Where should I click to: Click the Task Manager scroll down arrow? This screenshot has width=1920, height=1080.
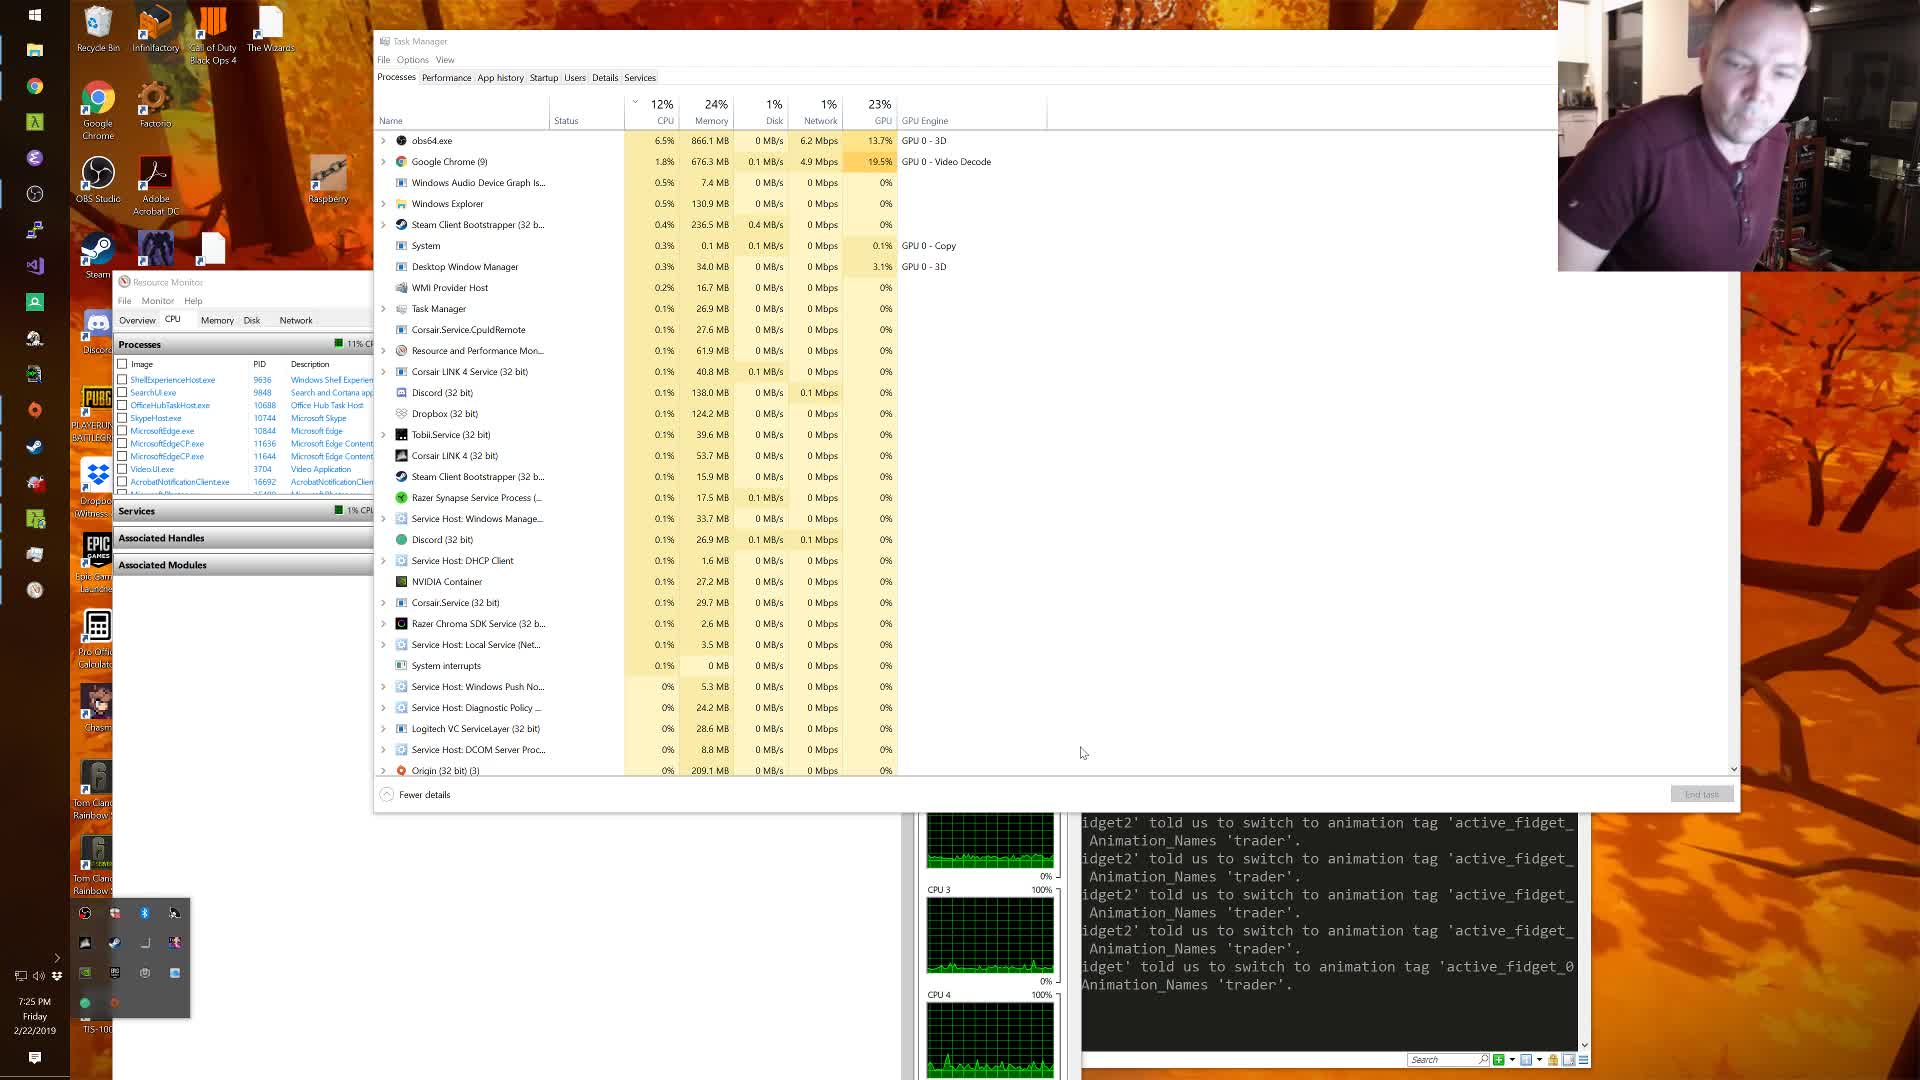point(1733,769)
